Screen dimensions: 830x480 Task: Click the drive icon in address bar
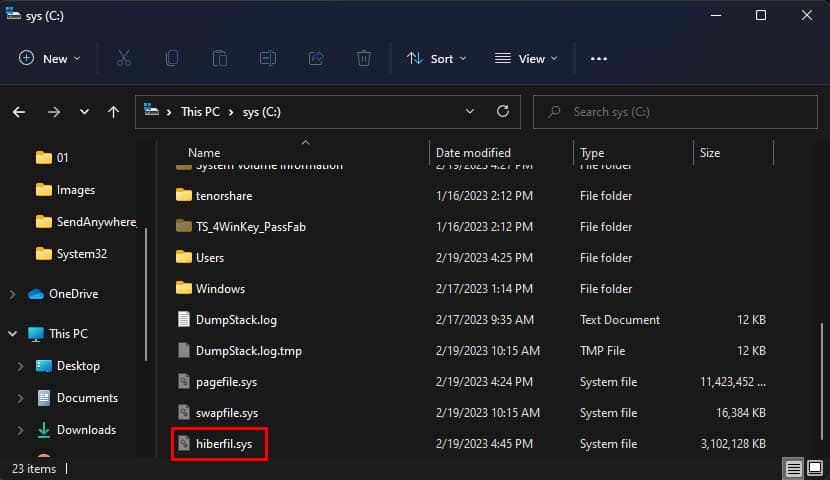point(151,110)
